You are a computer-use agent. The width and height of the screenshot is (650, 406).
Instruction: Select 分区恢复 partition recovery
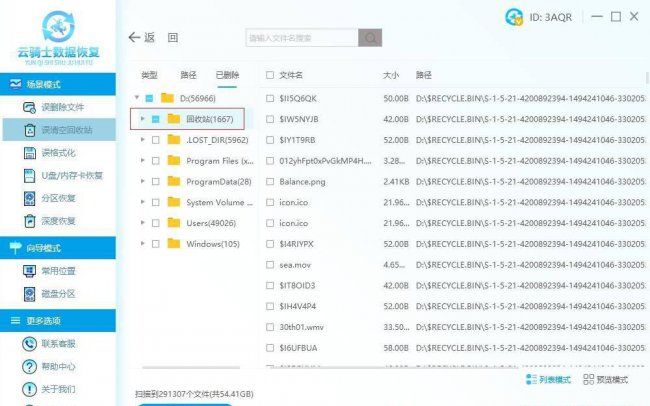point(49,198)
